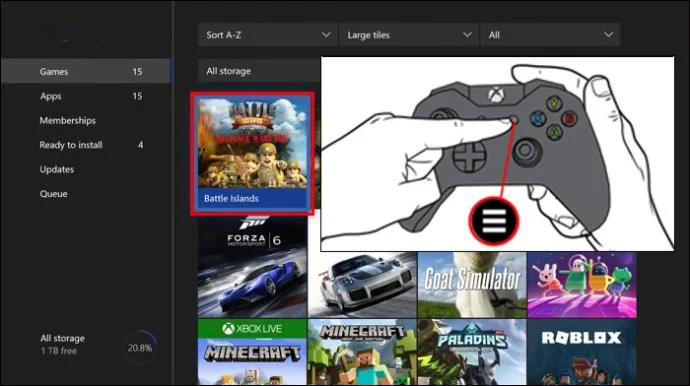This screenshot has height=386, width=690.
Task: Open Ready to install list
Action: point(86,145)
